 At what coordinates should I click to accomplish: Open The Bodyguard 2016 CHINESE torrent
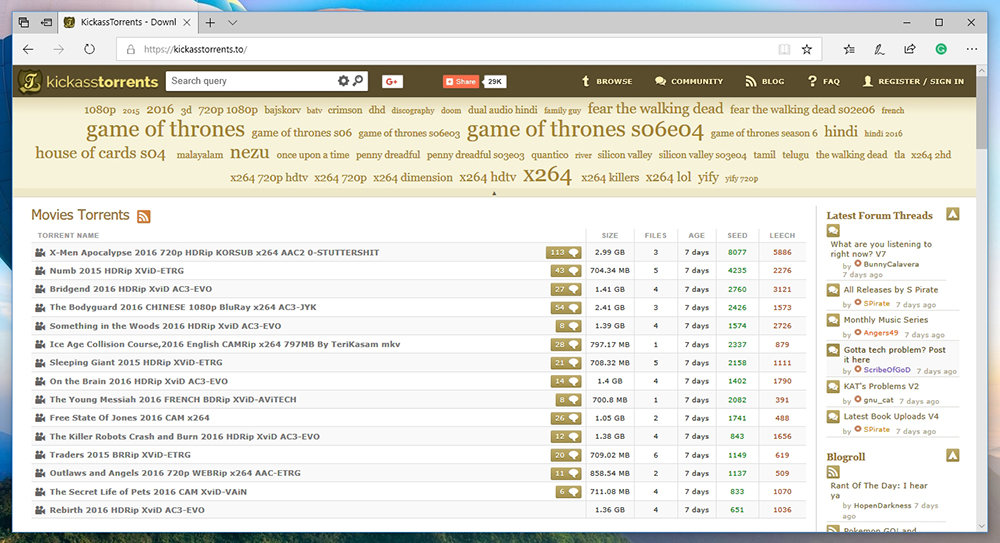click(x=183, y=308)
